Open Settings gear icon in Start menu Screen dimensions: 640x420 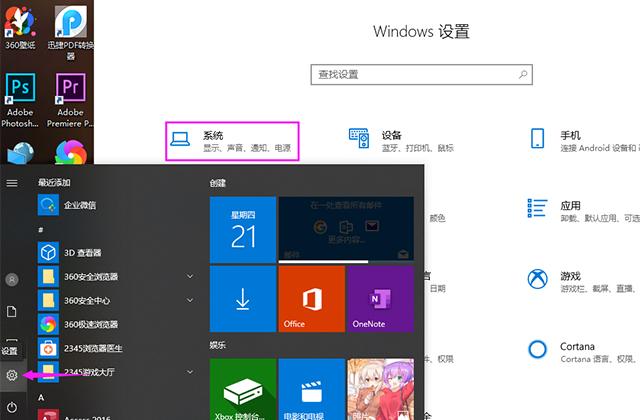[12, 375]
